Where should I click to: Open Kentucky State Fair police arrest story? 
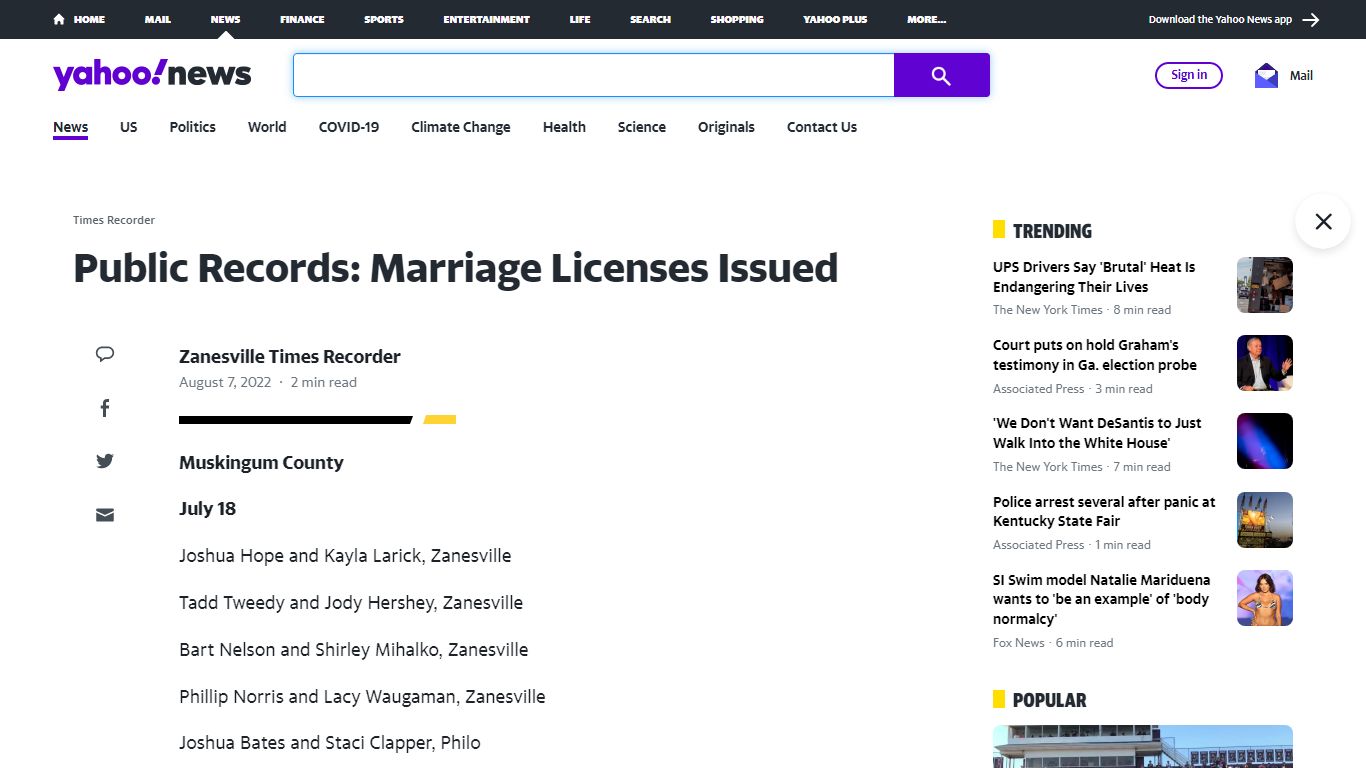(x=1104, y=511)
